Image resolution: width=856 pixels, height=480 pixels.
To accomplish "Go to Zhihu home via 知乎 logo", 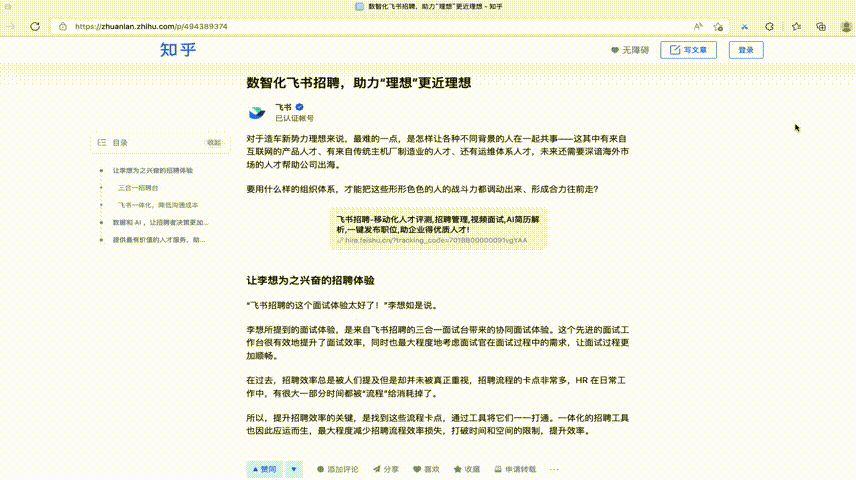I will click(x=178, y=50).
